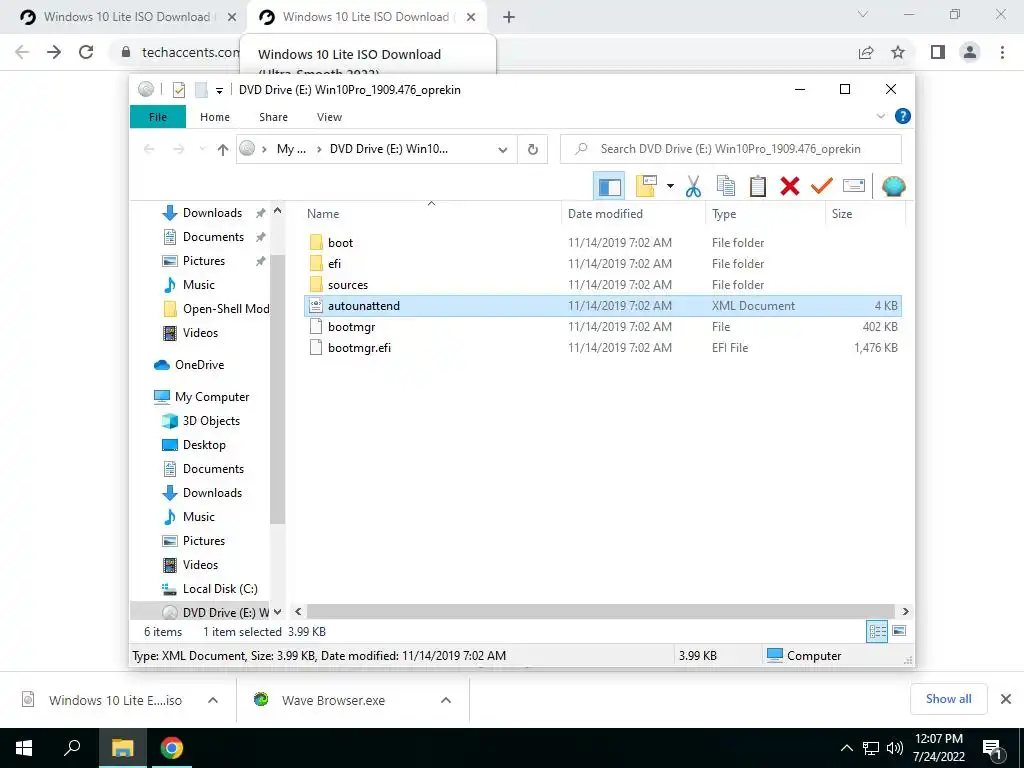Screen dimensions: 1024x768
Task: Refresh the DVD Drive folder view
Action: coord(533,150)
